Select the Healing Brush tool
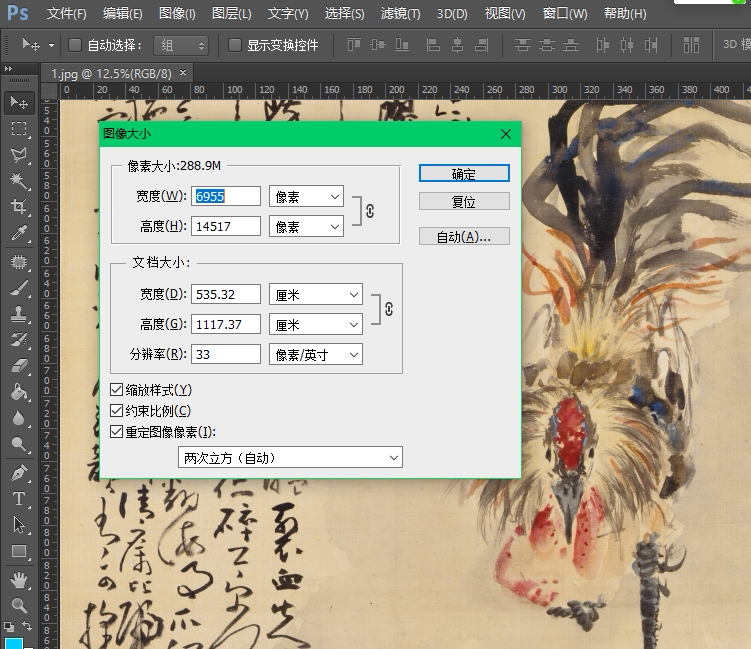 pyautogui.click(x=19, y=262)
